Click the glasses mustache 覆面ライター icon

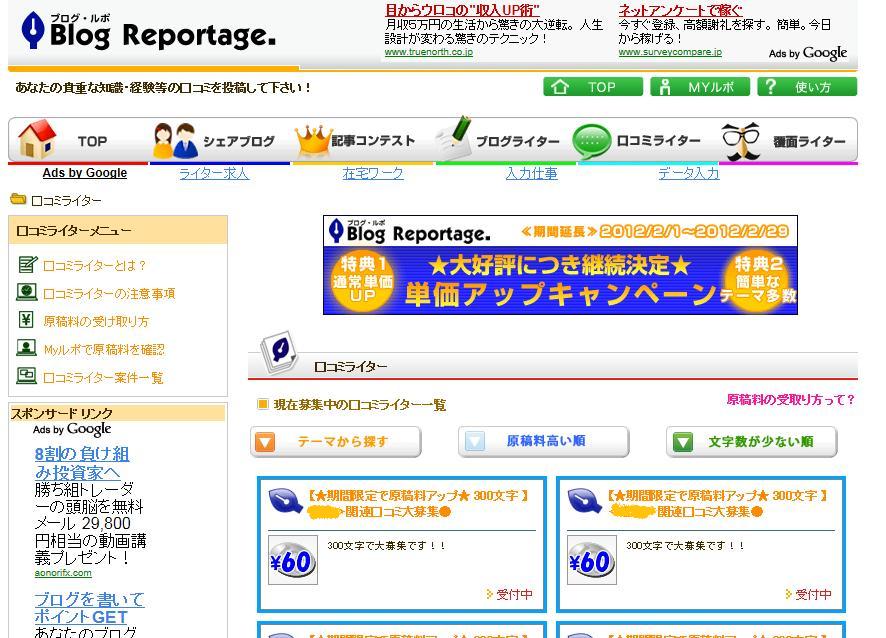[741, 141]
